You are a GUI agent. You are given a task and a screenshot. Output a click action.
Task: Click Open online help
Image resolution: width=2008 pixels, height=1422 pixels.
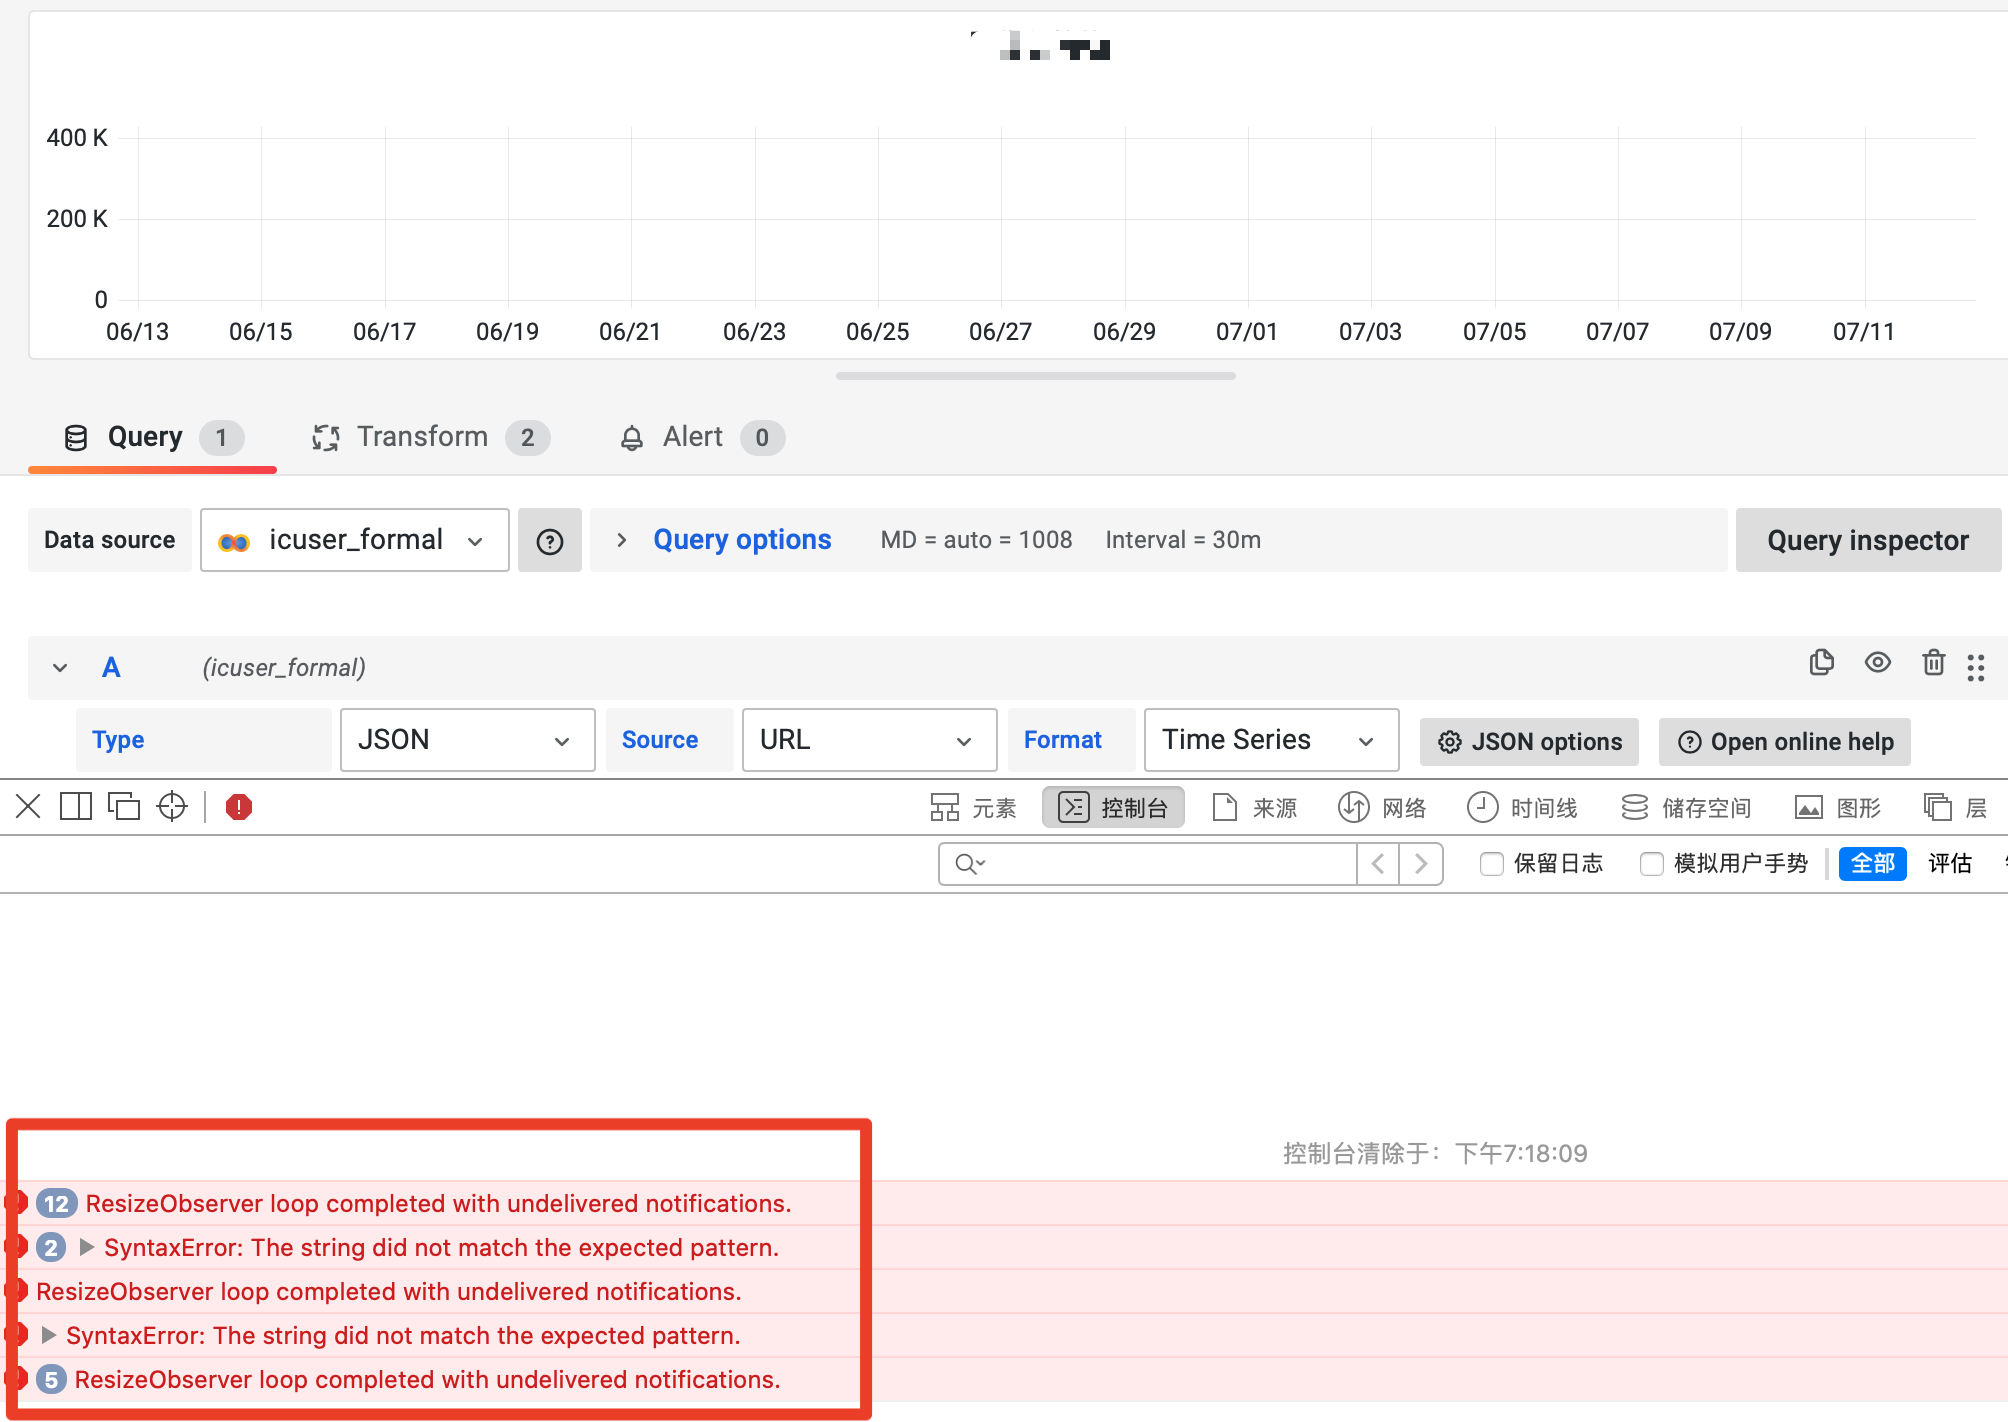tap(1784, 741)
